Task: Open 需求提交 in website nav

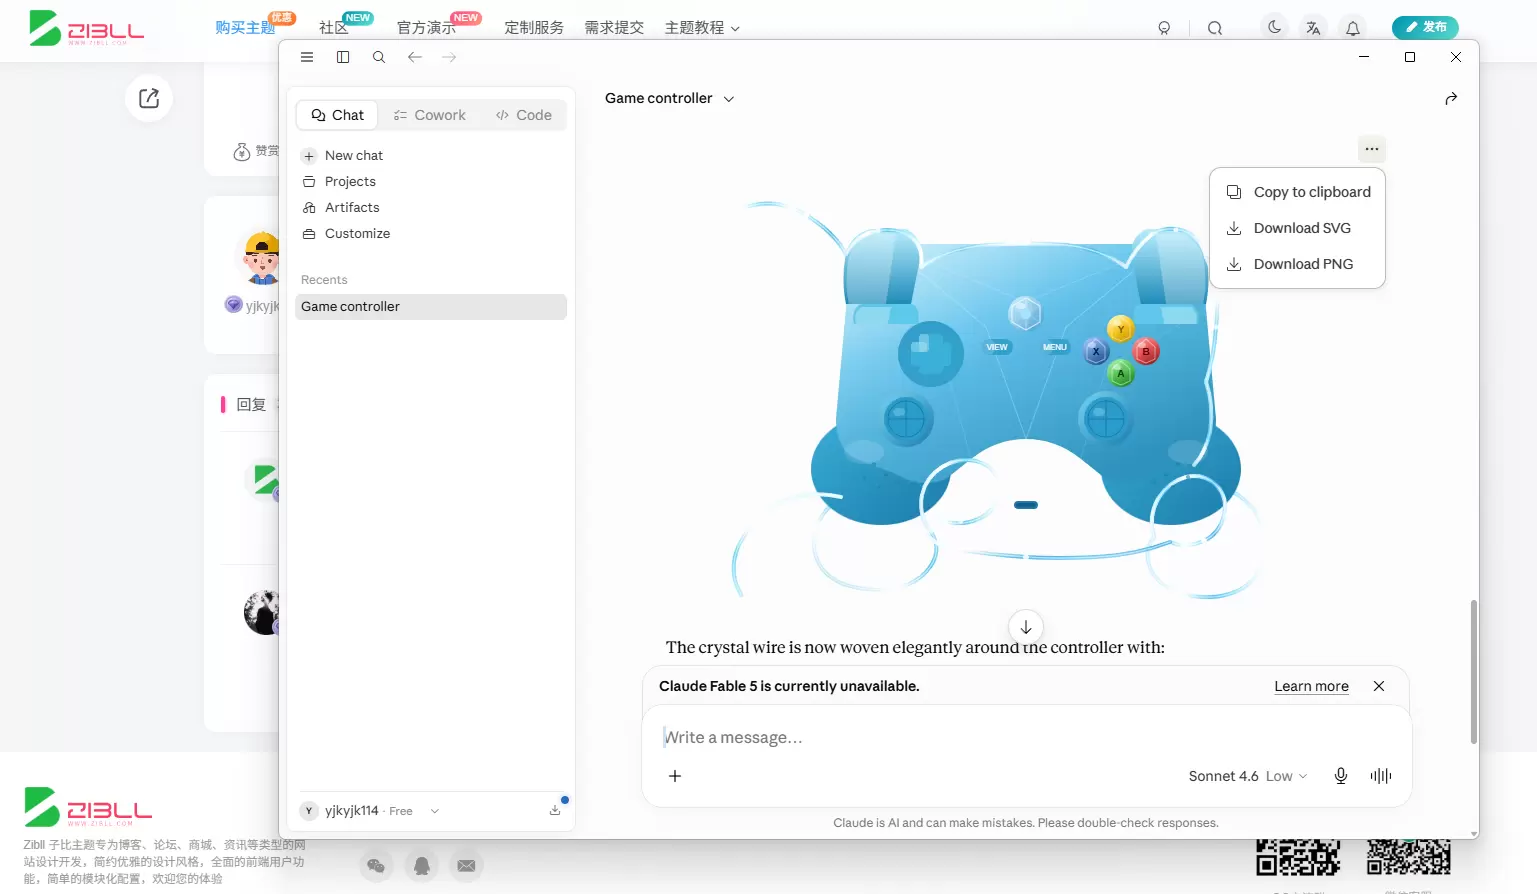Action: pyautogui.click(x=614, y=28)
